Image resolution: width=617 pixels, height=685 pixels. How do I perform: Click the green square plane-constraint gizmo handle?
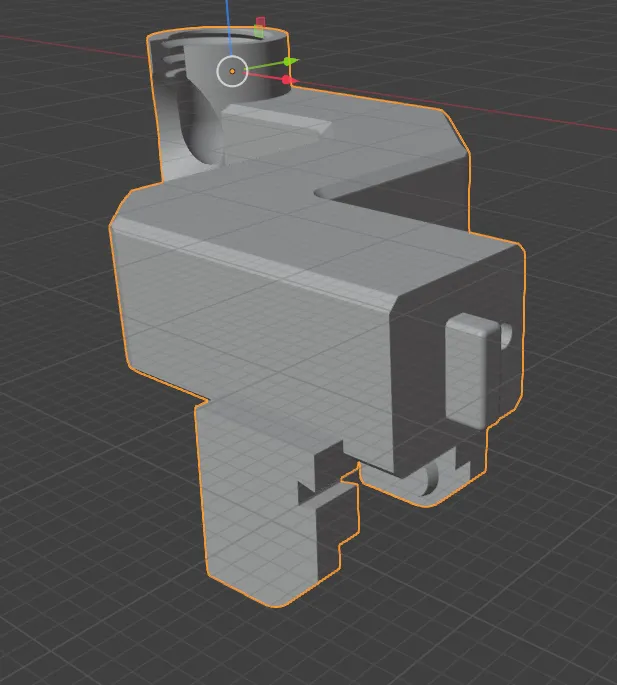coord(259,31)
